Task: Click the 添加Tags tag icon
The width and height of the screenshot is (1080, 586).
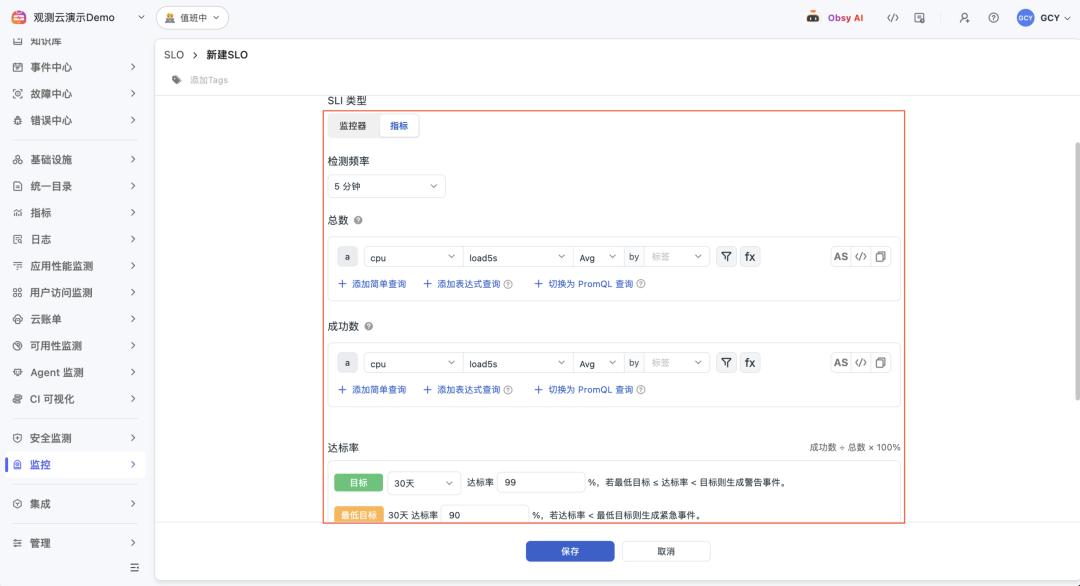Action: [177, 80]
